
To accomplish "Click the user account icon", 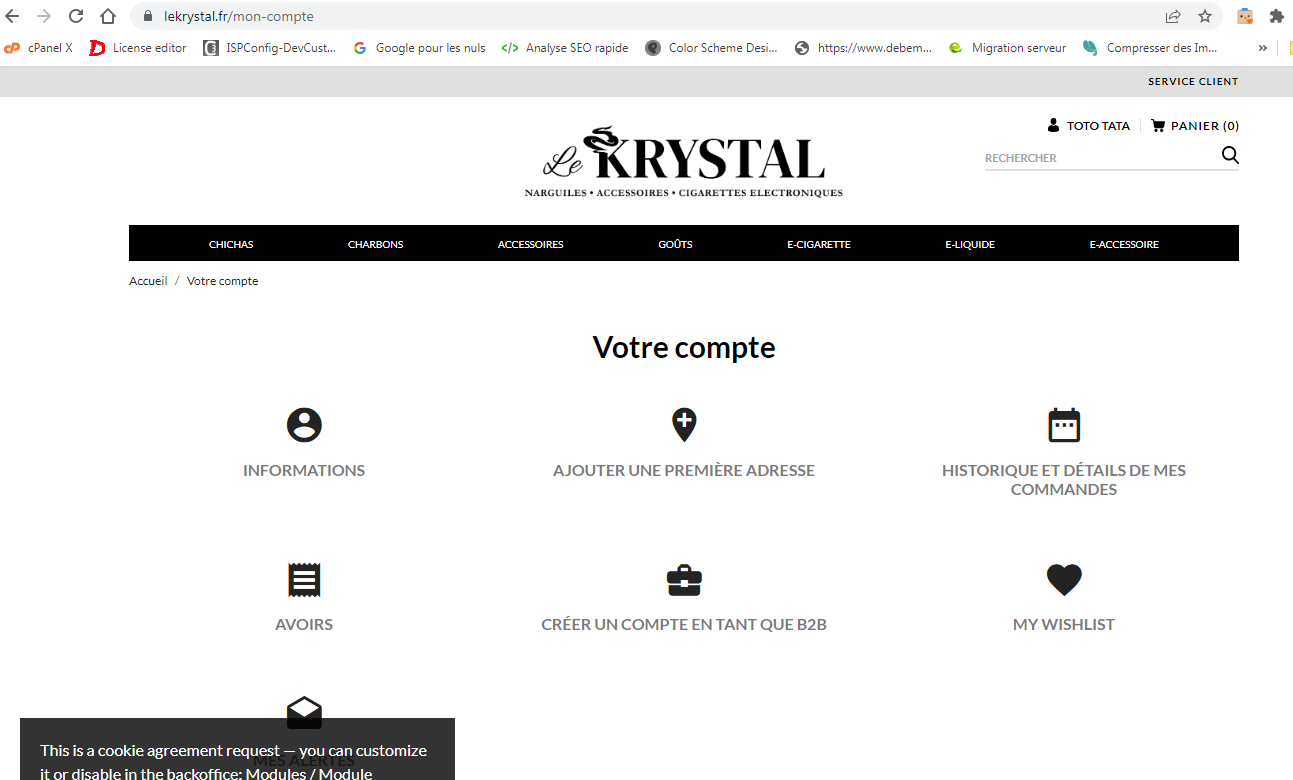I will (x=1053, y=126).
